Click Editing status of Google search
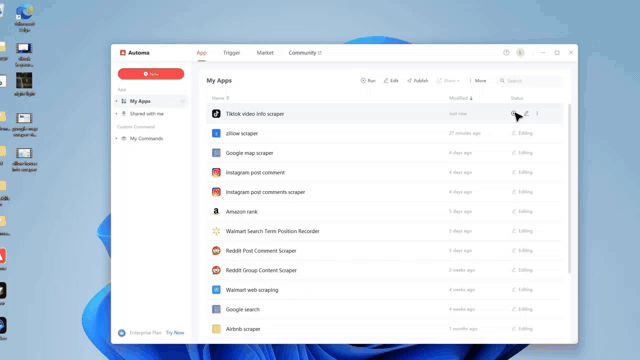The image size is (640, 360). (522, 309)
